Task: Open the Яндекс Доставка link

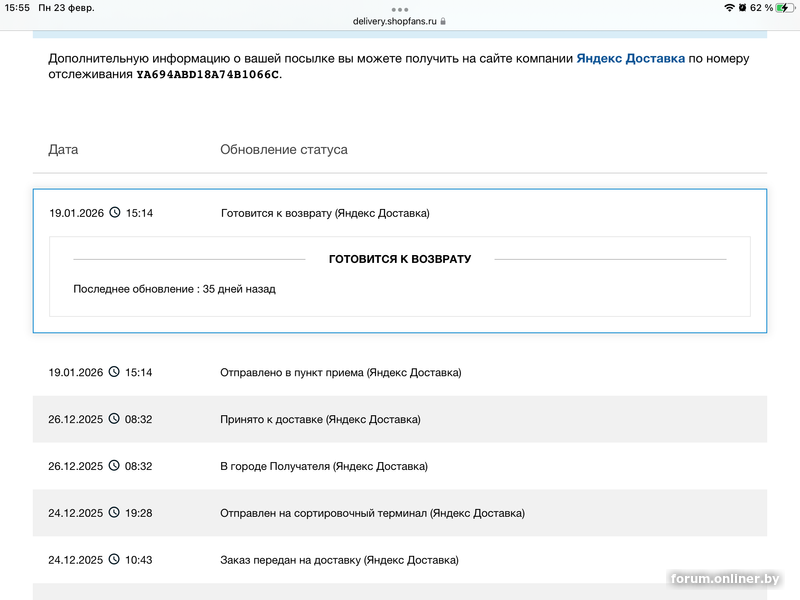Action: (x=630, y=59)
